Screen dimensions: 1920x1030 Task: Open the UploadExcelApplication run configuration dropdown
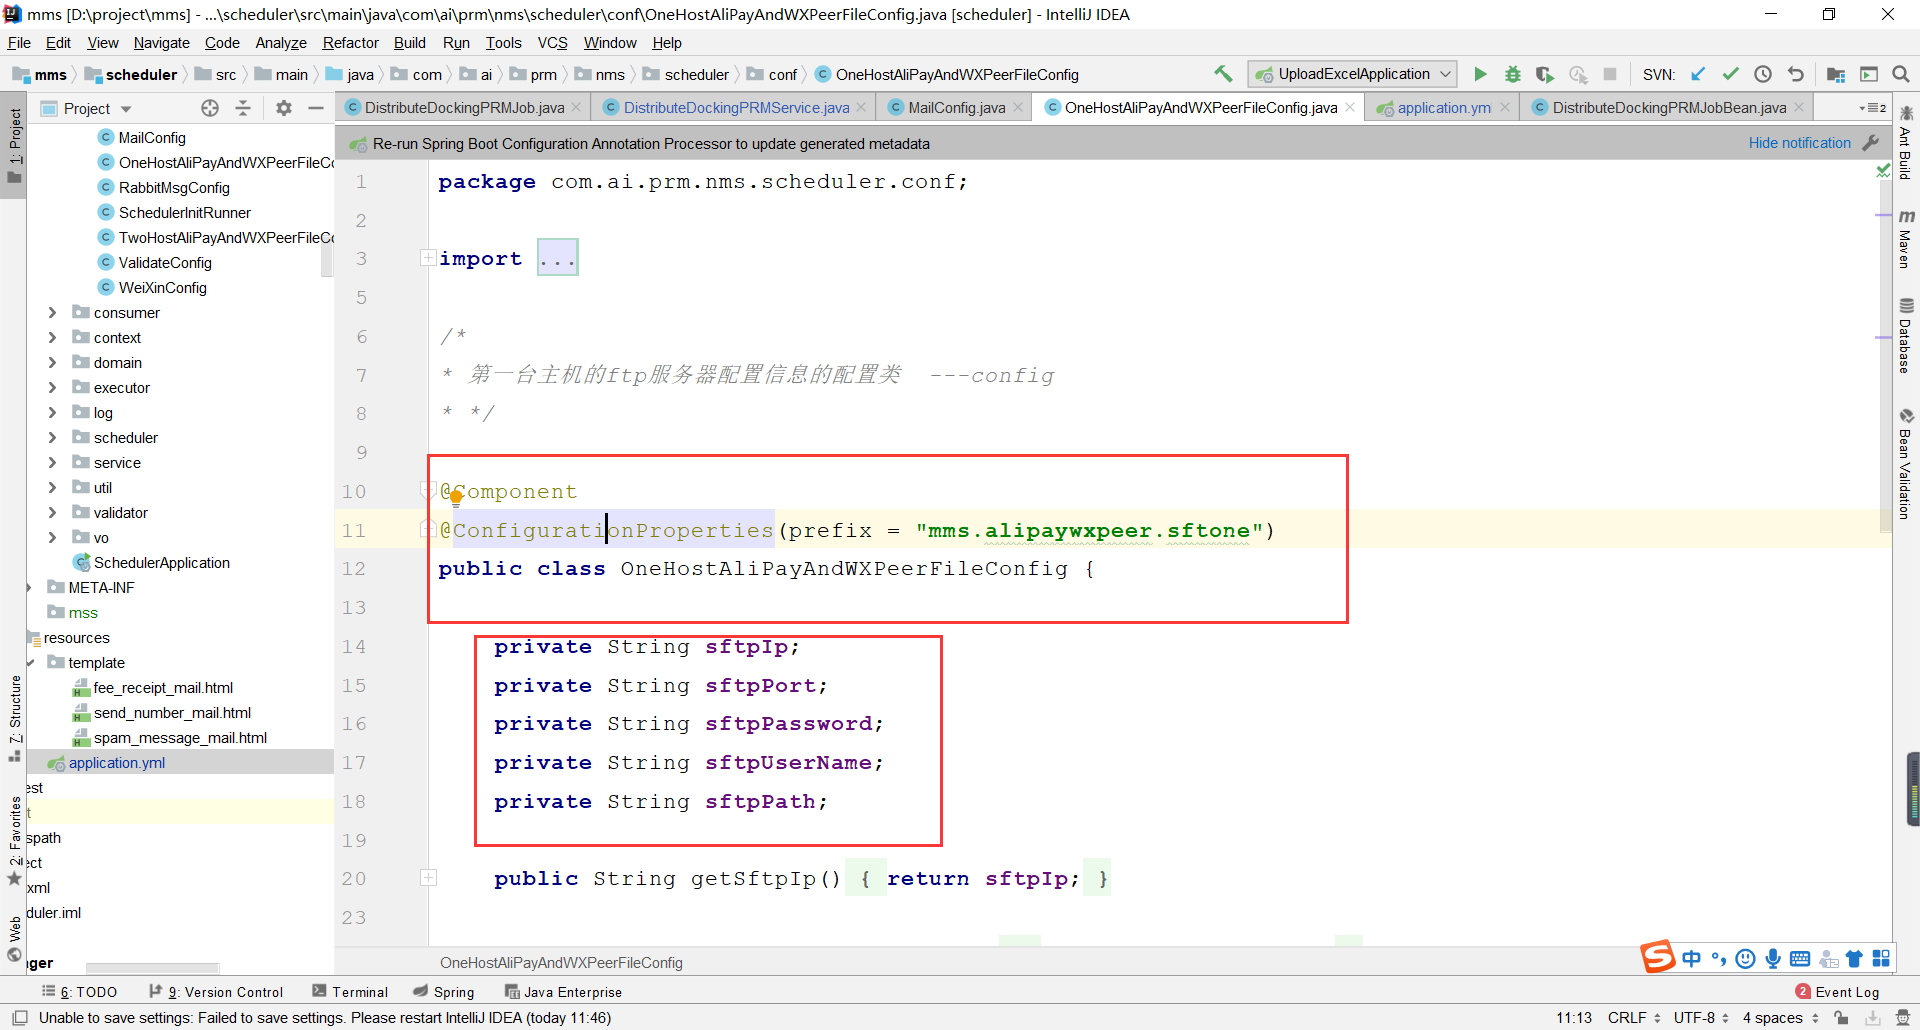[1354, 74]
